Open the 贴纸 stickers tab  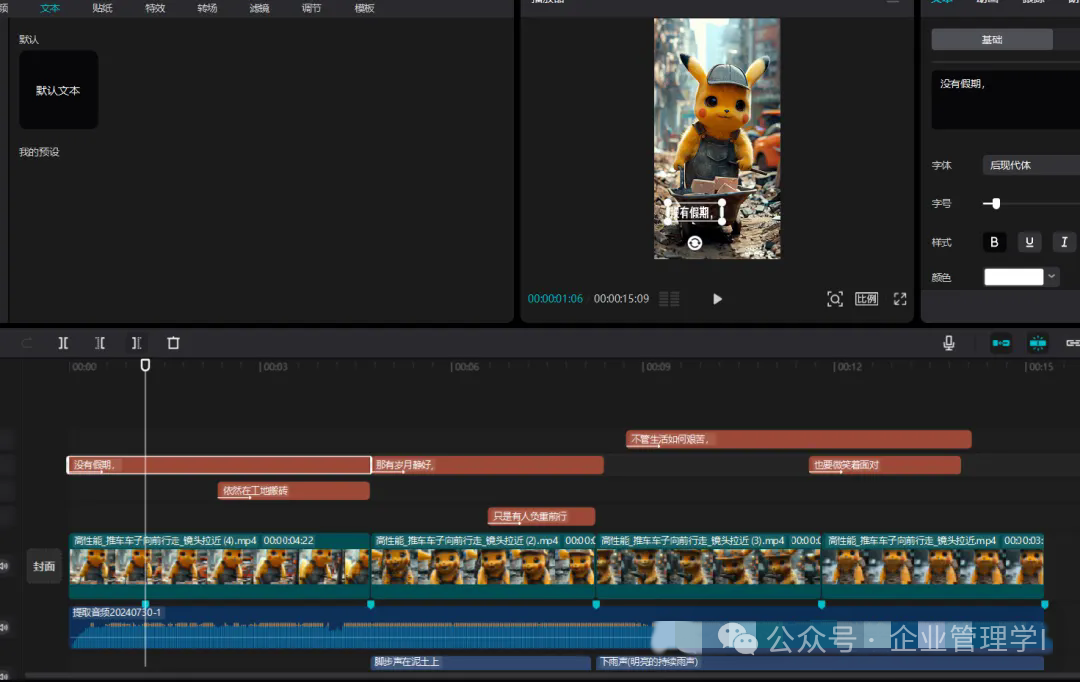coord(102,8)
